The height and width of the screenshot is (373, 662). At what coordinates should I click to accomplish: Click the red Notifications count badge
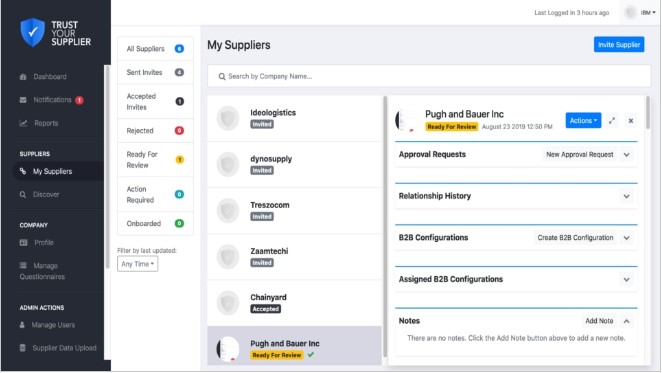pos(79,100)
